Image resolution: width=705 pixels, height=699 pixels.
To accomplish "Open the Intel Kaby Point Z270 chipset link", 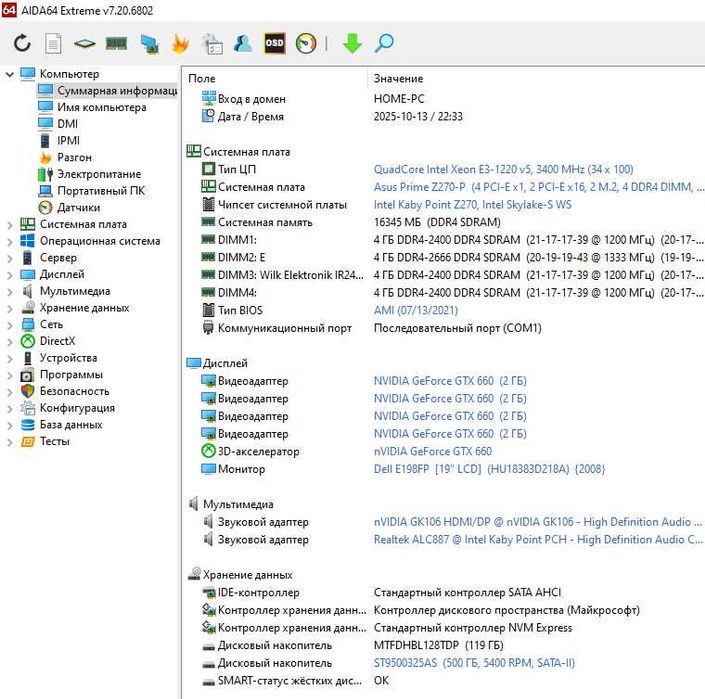I will coord(473,205).
